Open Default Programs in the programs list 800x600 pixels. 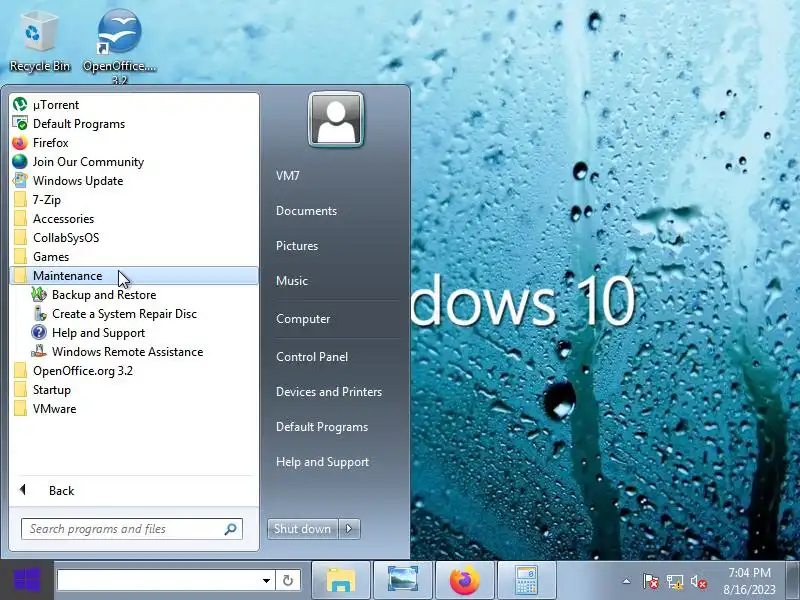click(x=134, y=123)
